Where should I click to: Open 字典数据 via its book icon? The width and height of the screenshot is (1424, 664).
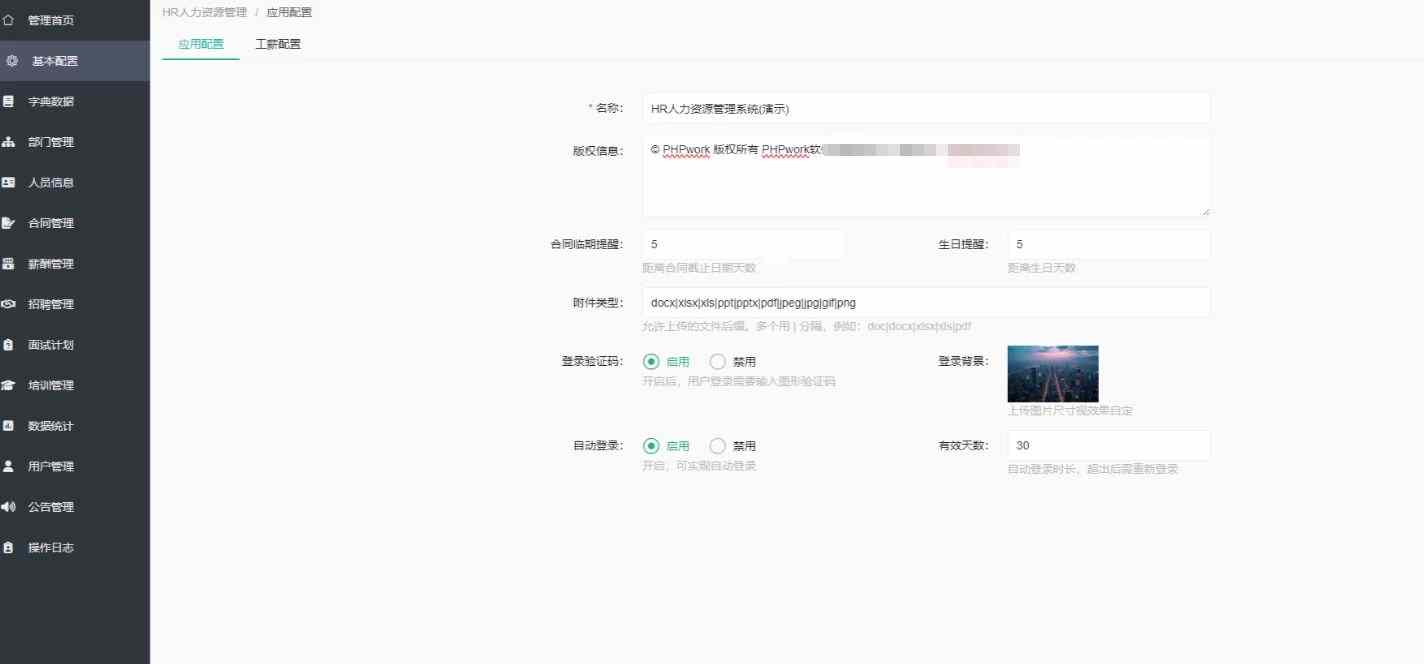9,101
